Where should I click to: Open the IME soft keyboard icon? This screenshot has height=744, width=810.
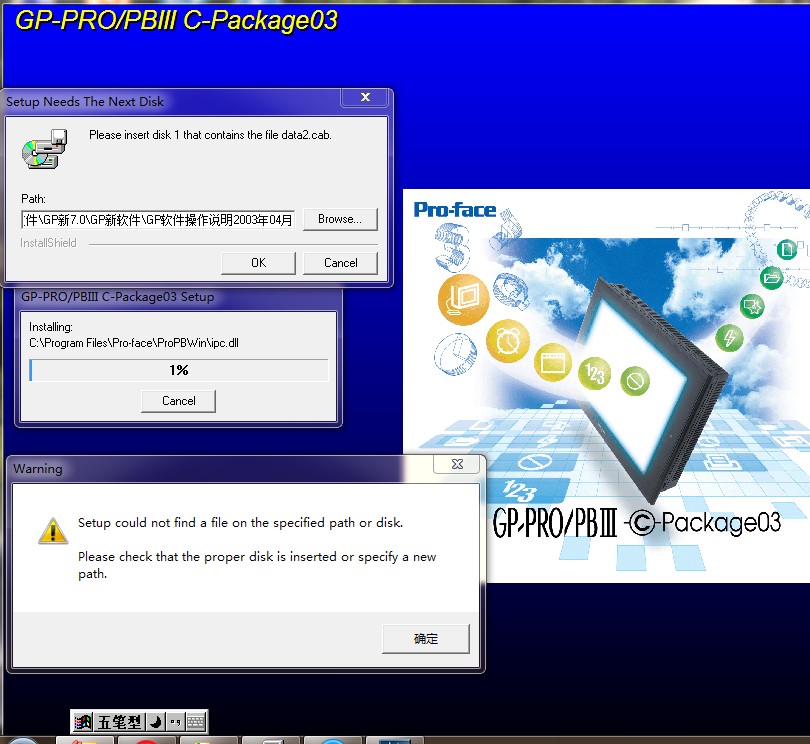point(195,721)
